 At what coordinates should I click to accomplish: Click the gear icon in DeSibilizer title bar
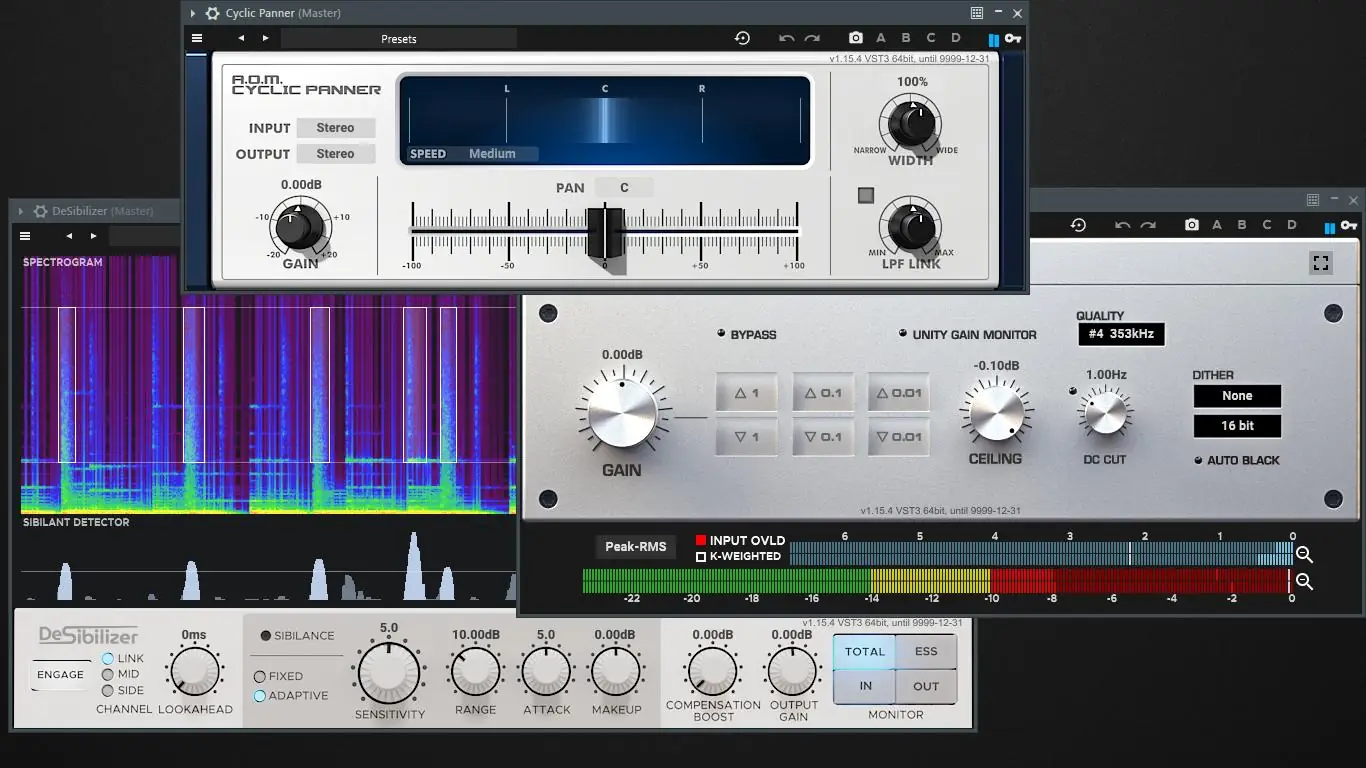point(40,211)
